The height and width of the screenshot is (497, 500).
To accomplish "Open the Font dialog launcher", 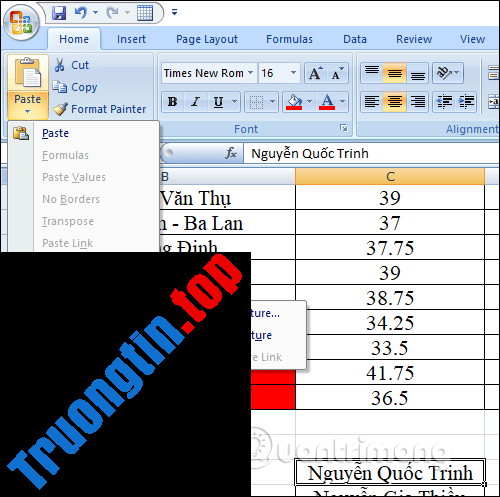I will click(x=344, y=128).
